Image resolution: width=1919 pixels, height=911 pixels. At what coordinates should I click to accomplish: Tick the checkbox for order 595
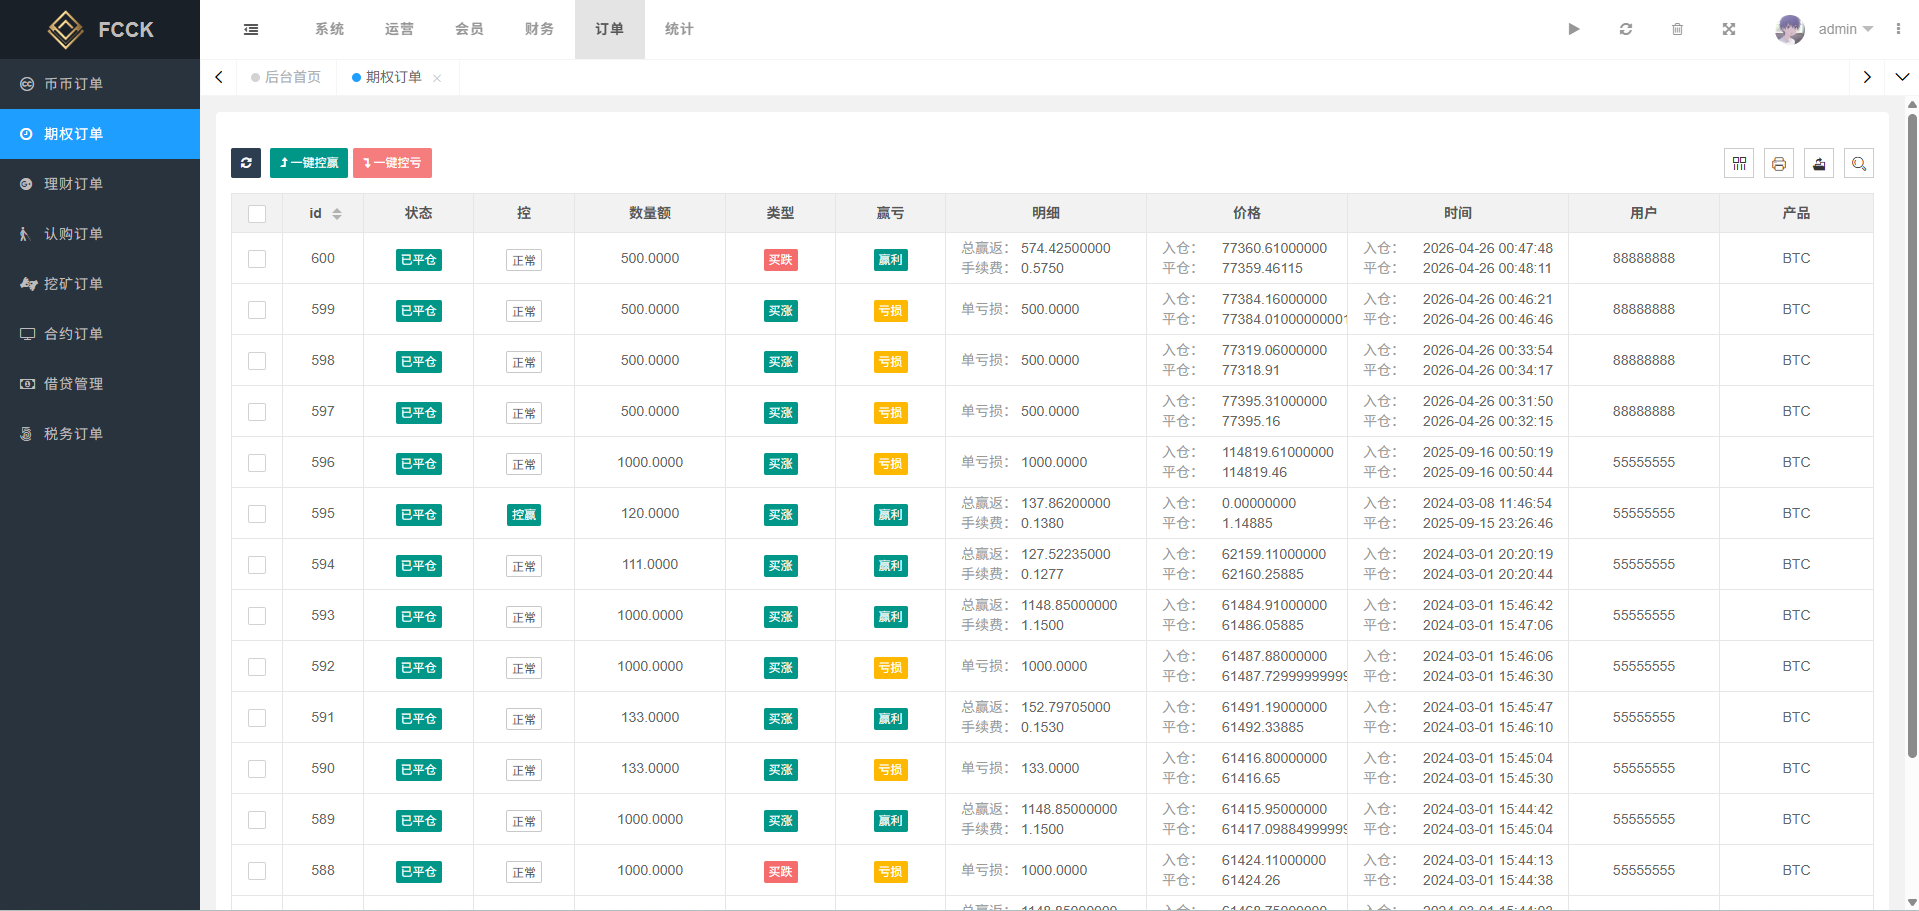pyautogui.click(x=257, y=514)
